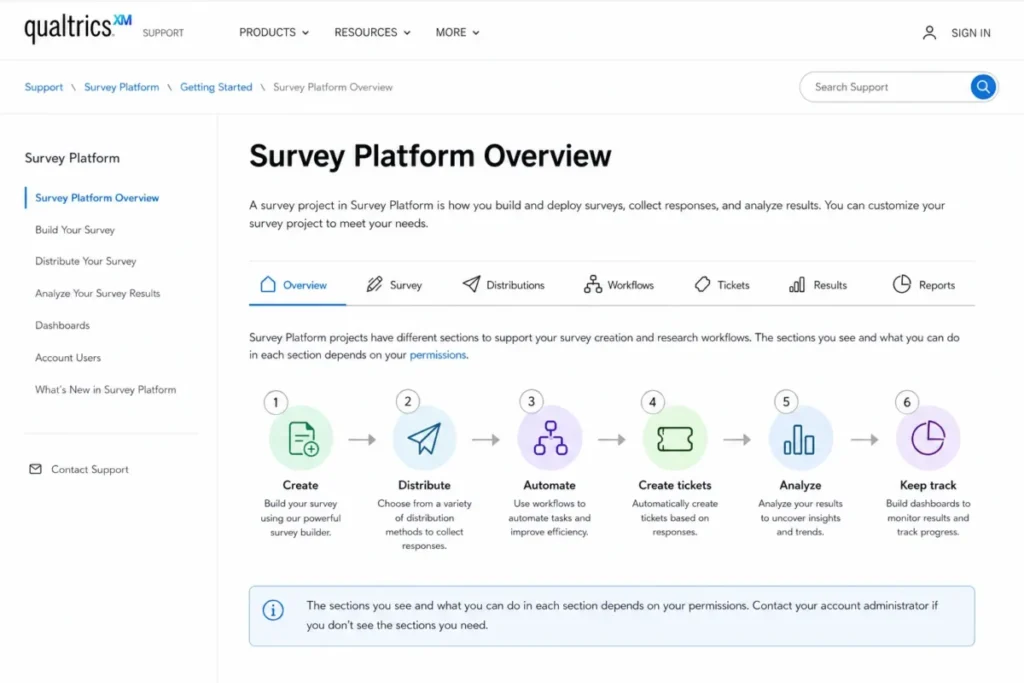This screenshot has height=683, width=1024.
Task: Open Distribute Your Survey sidebar item
Action: 86,261
